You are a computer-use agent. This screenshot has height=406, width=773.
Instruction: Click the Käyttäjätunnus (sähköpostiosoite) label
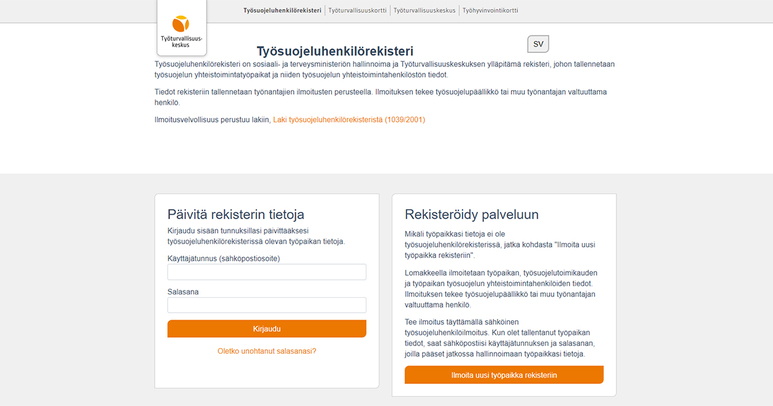(224, 258)
